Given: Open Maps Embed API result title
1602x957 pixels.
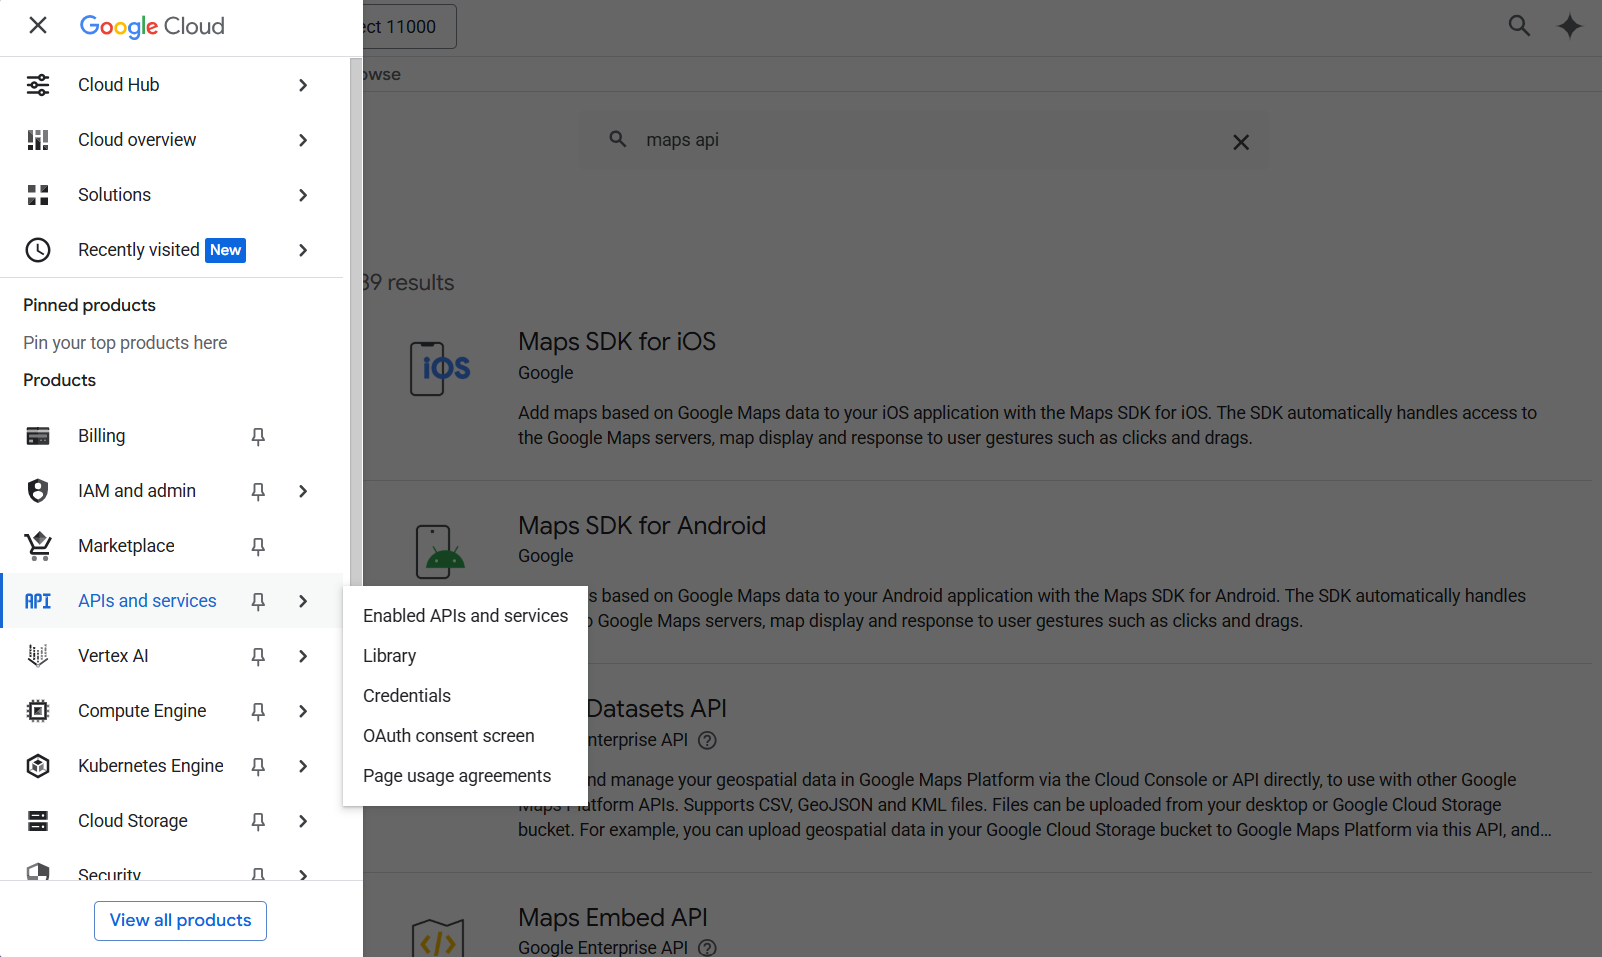Looking at the screenshot, I should click(612, 917).
